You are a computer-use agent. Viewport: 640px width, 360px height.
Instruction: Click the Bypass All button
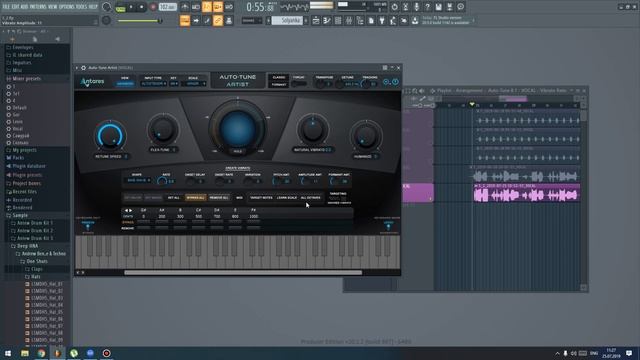pos(196,198)
